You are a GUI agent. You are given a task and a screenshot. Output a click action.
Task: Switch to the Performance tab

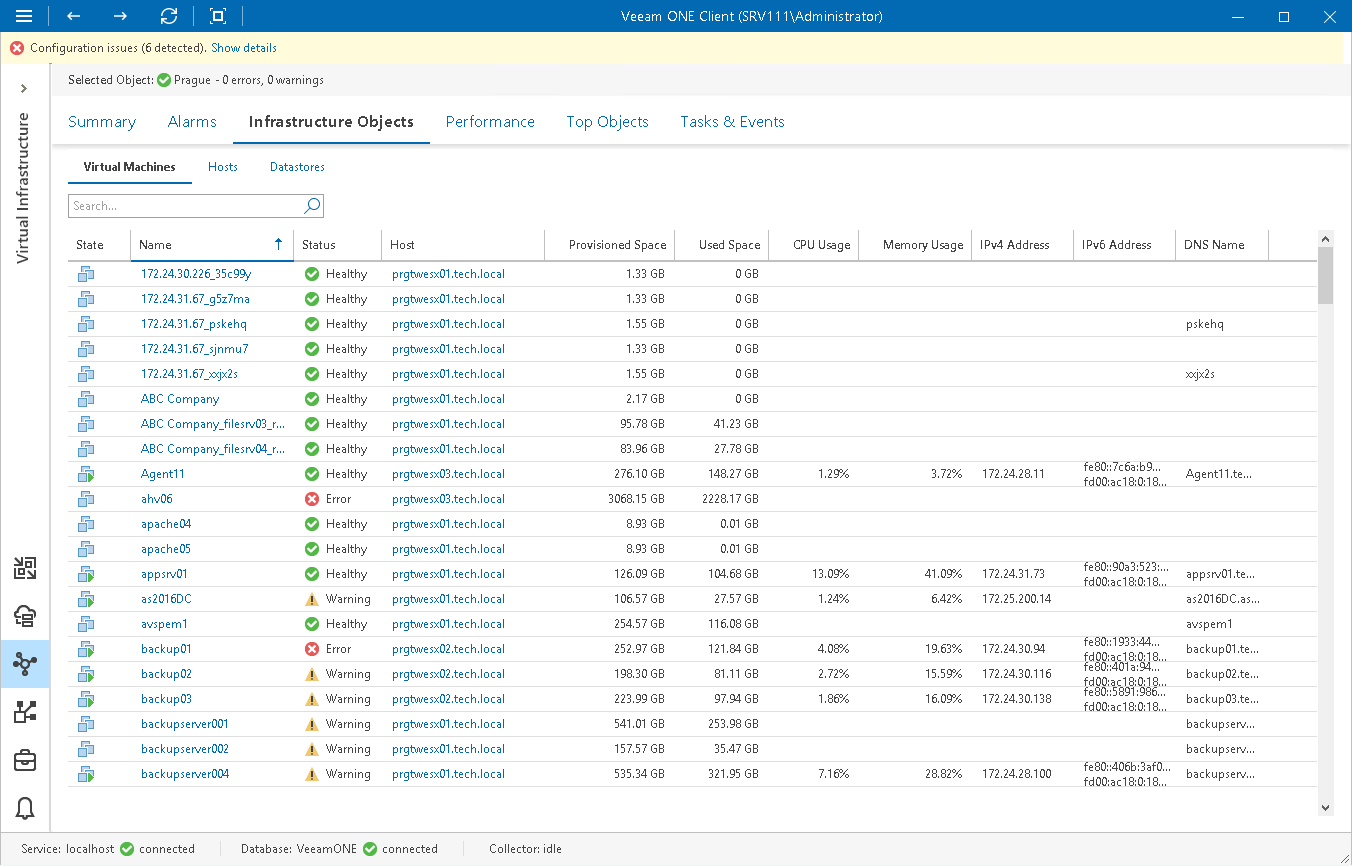pos(490,121)
